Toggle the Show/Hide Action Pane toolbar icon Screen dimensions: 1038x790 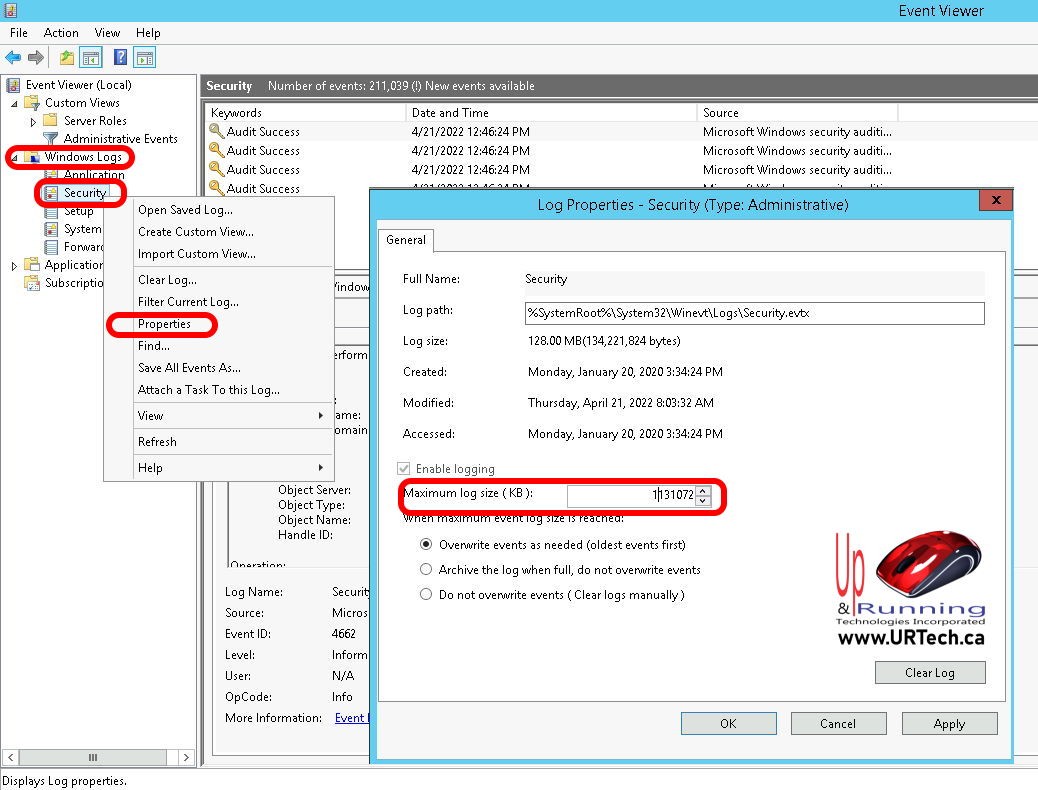(145, 58)
